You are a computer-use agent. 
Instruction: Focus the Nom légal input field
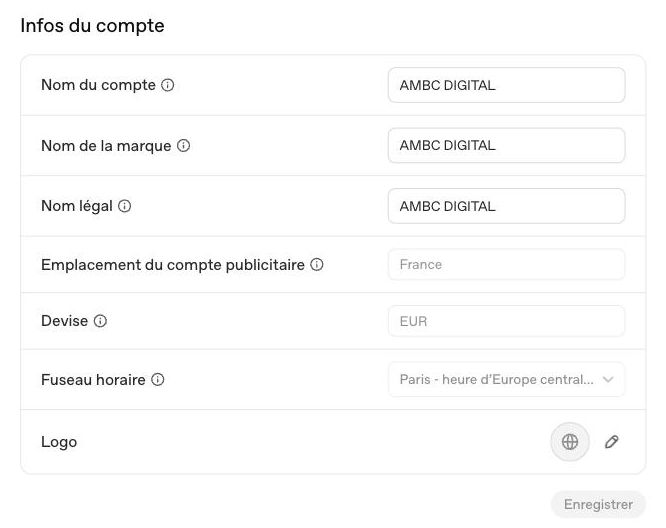(506, 206)
